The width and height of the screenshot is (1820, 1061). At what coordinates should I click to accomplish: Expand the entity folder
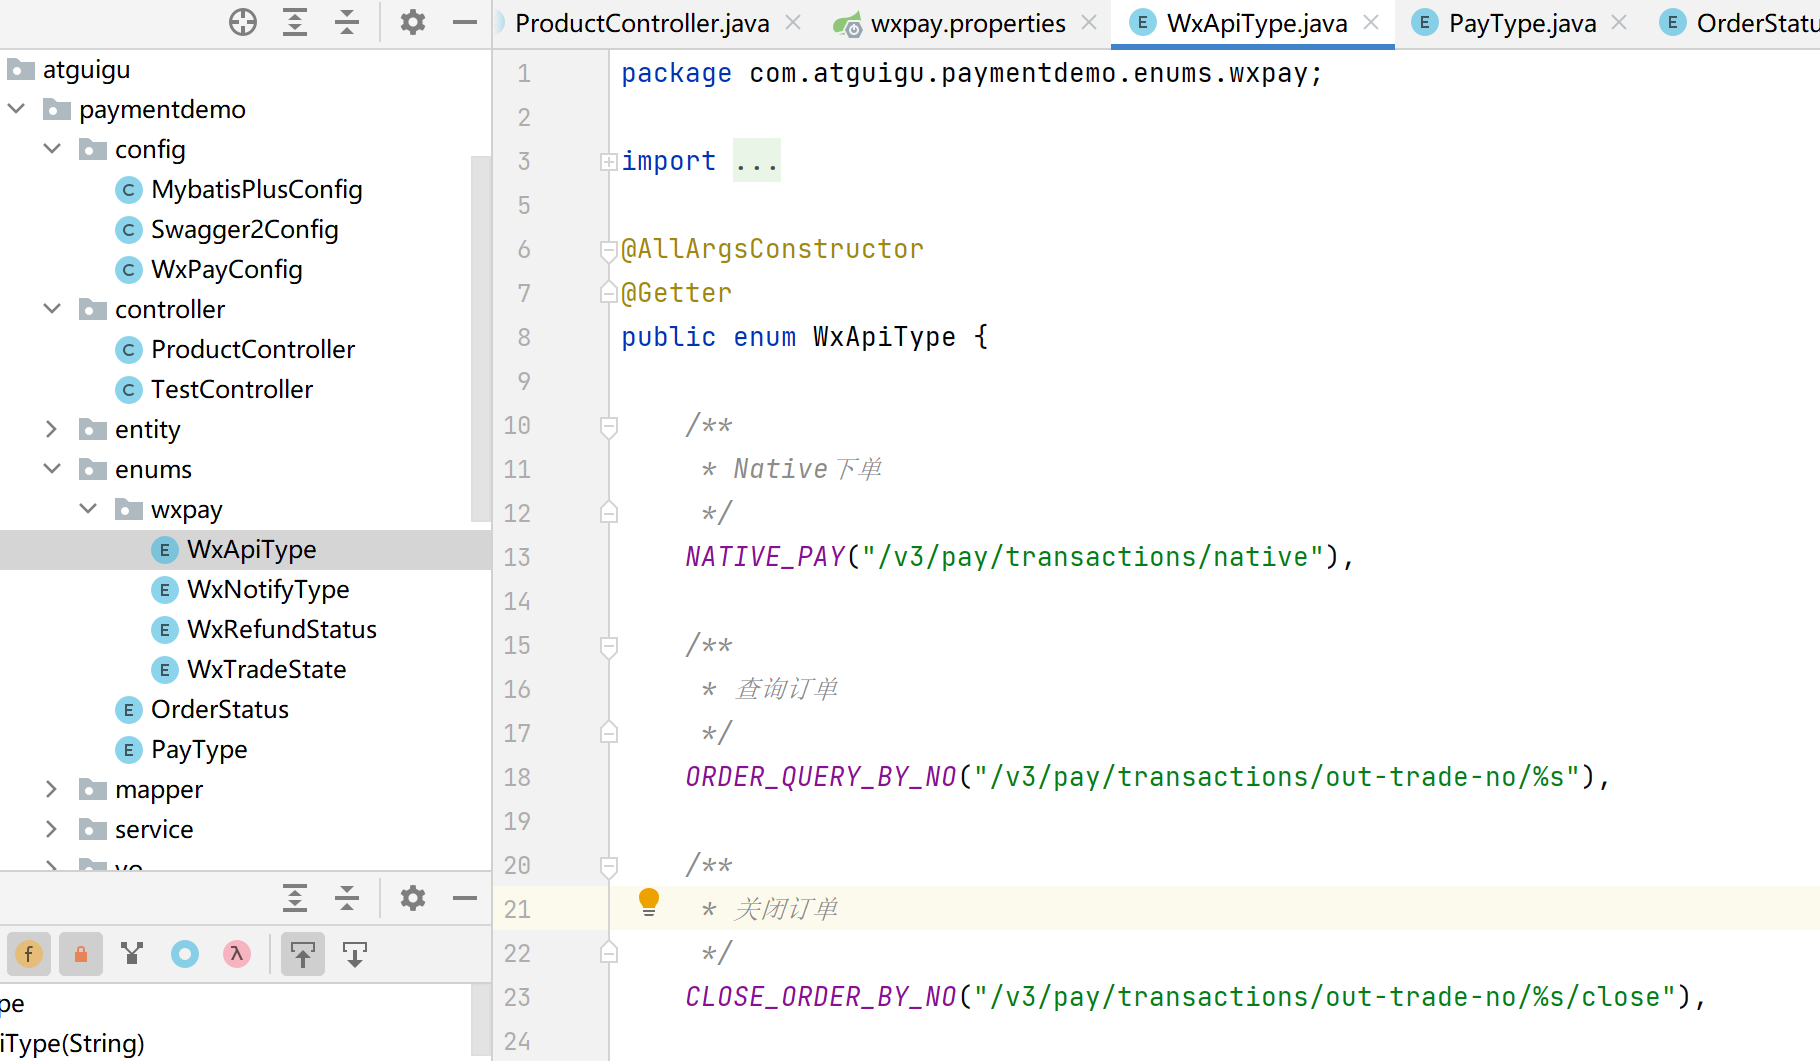tap(53, 428)
